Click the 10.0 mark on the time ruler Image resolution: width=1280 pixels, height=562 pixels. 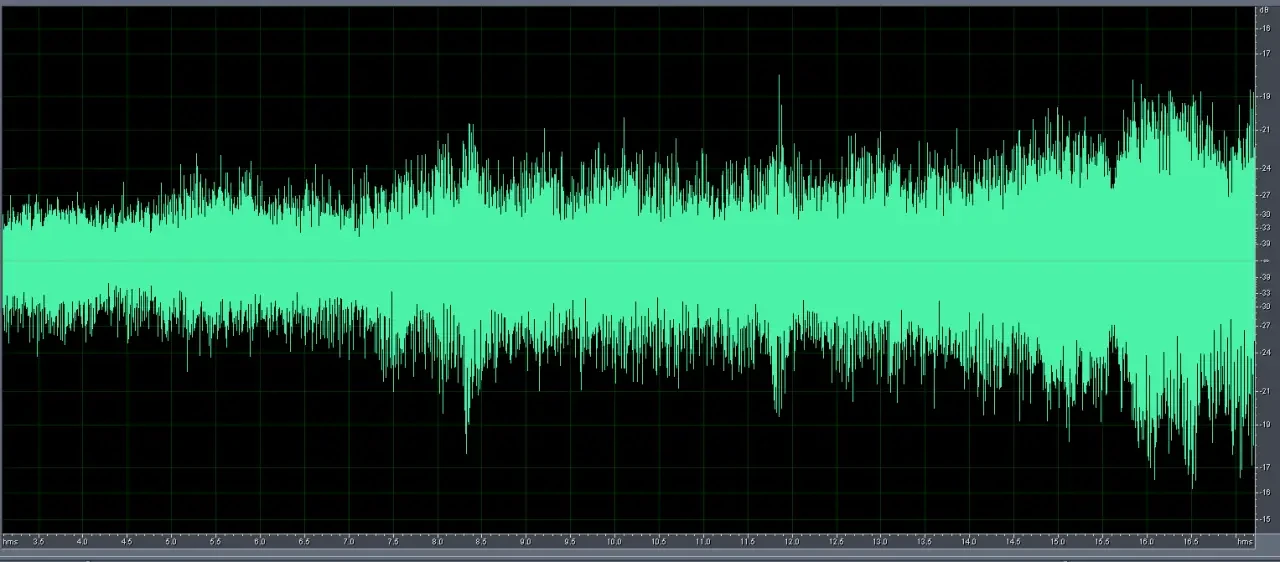point(614,541)
